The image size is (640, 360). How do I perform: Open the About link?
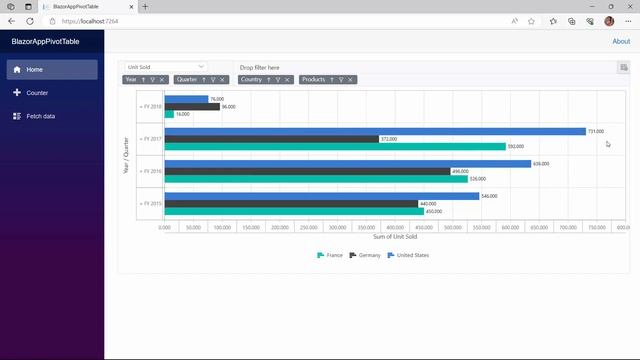621,41
